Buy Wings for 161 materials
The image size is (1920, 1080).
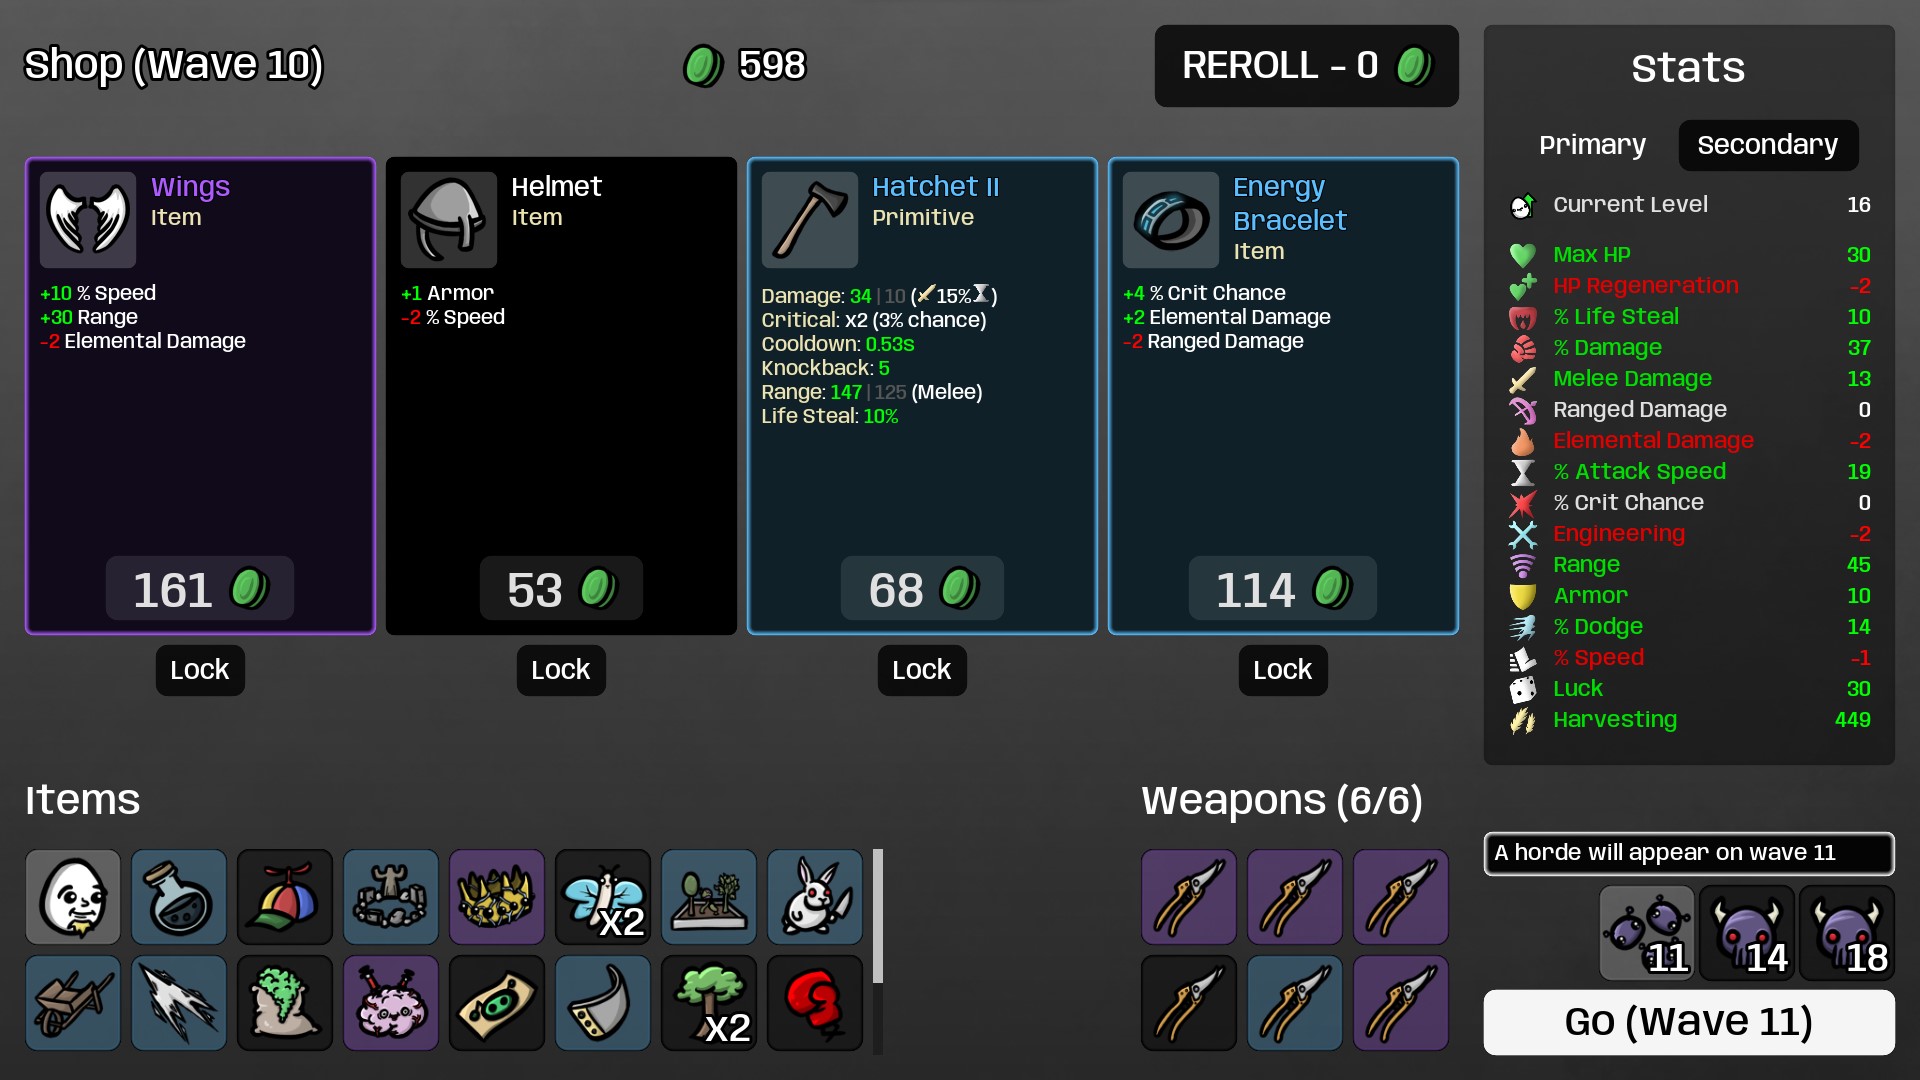pos(200,589)
